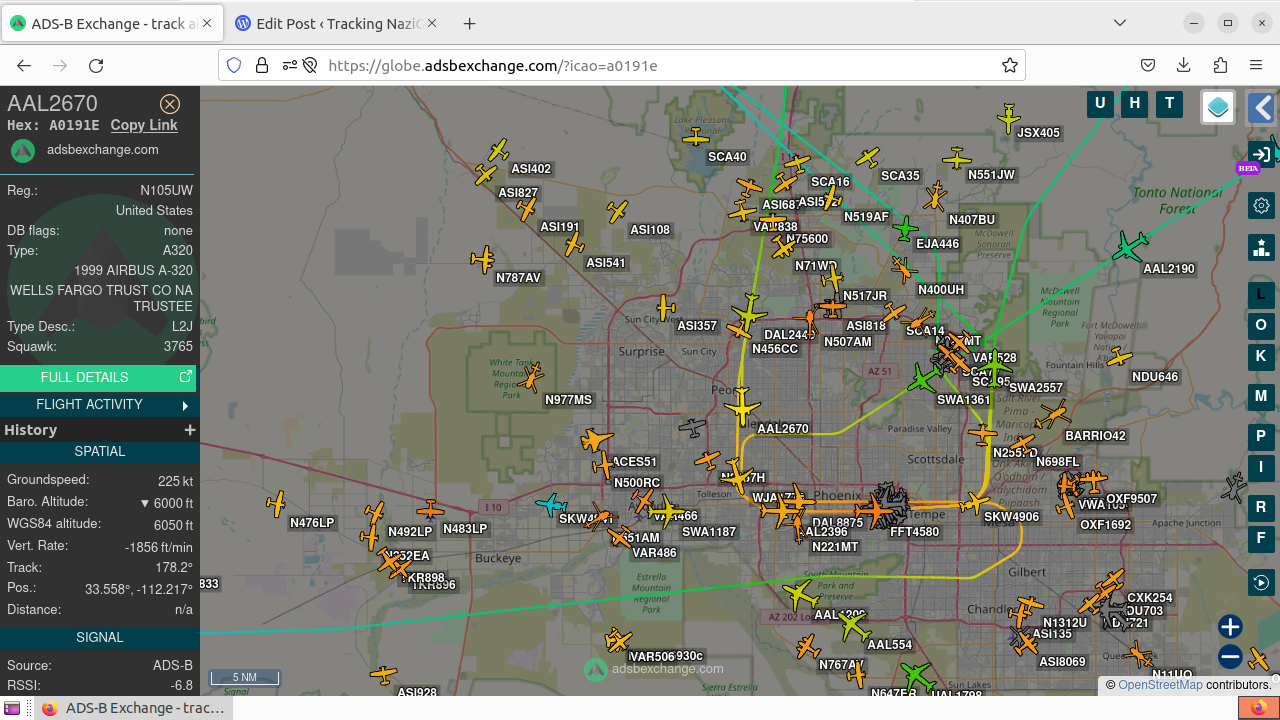Close the AAL2670 aircraft info panel
This screenshot has height=720, width=1280.
point(170,104)
